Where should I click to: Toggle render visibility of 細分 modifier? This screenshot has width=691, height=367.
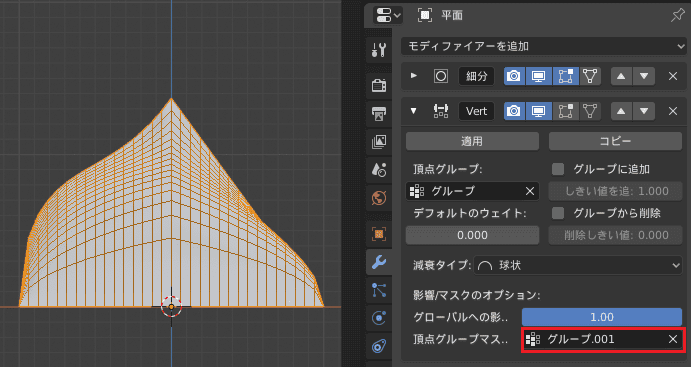tap(514, 76)
